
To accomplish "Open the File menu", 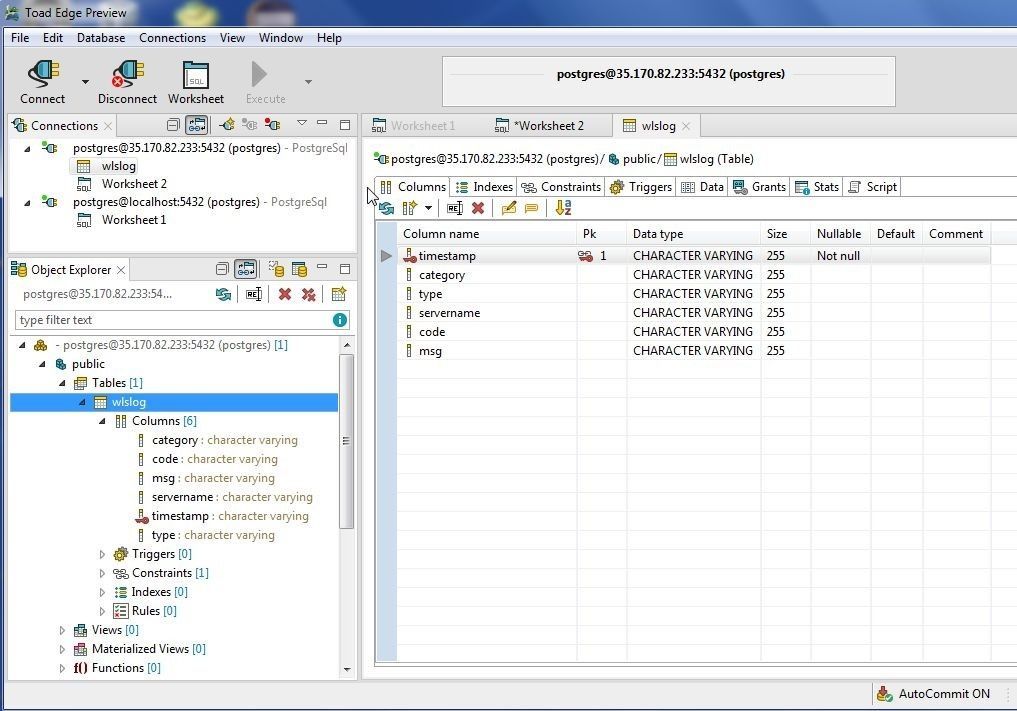I will (x=20, y=38).
